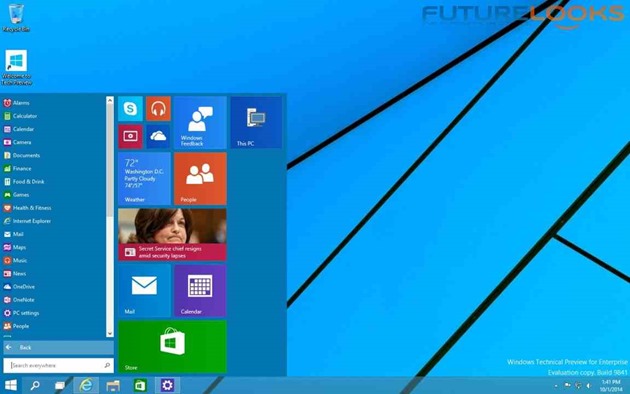Open the volume speaker icon in tray
The height and width of the screenshot is (394, 630).
click(x=589, y=386)
